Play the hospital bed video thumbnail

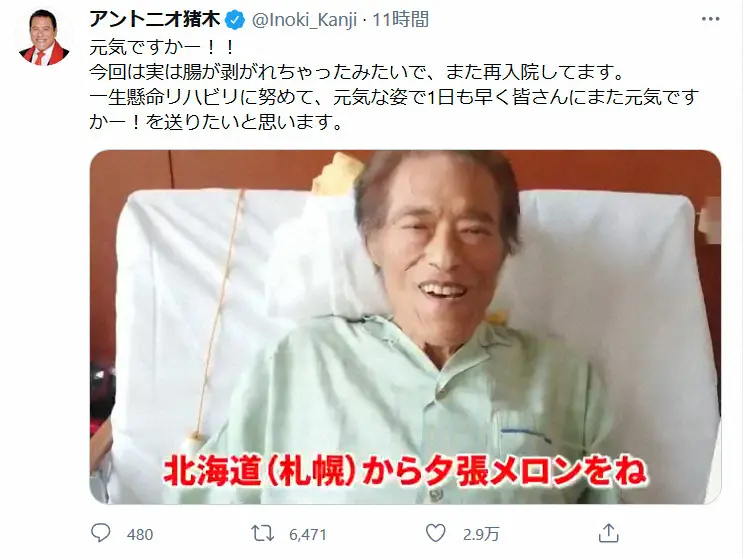point(406,327)
